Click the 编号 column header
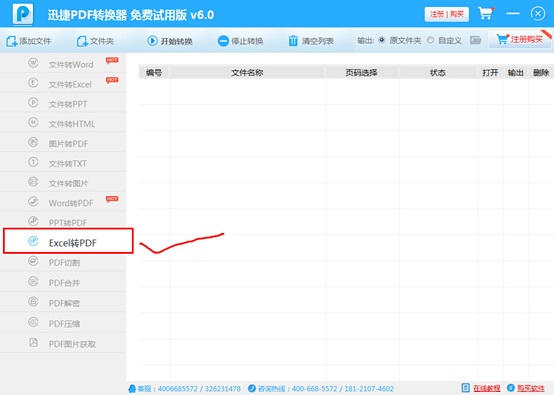The image size is (554, 395). coord(154,72)
